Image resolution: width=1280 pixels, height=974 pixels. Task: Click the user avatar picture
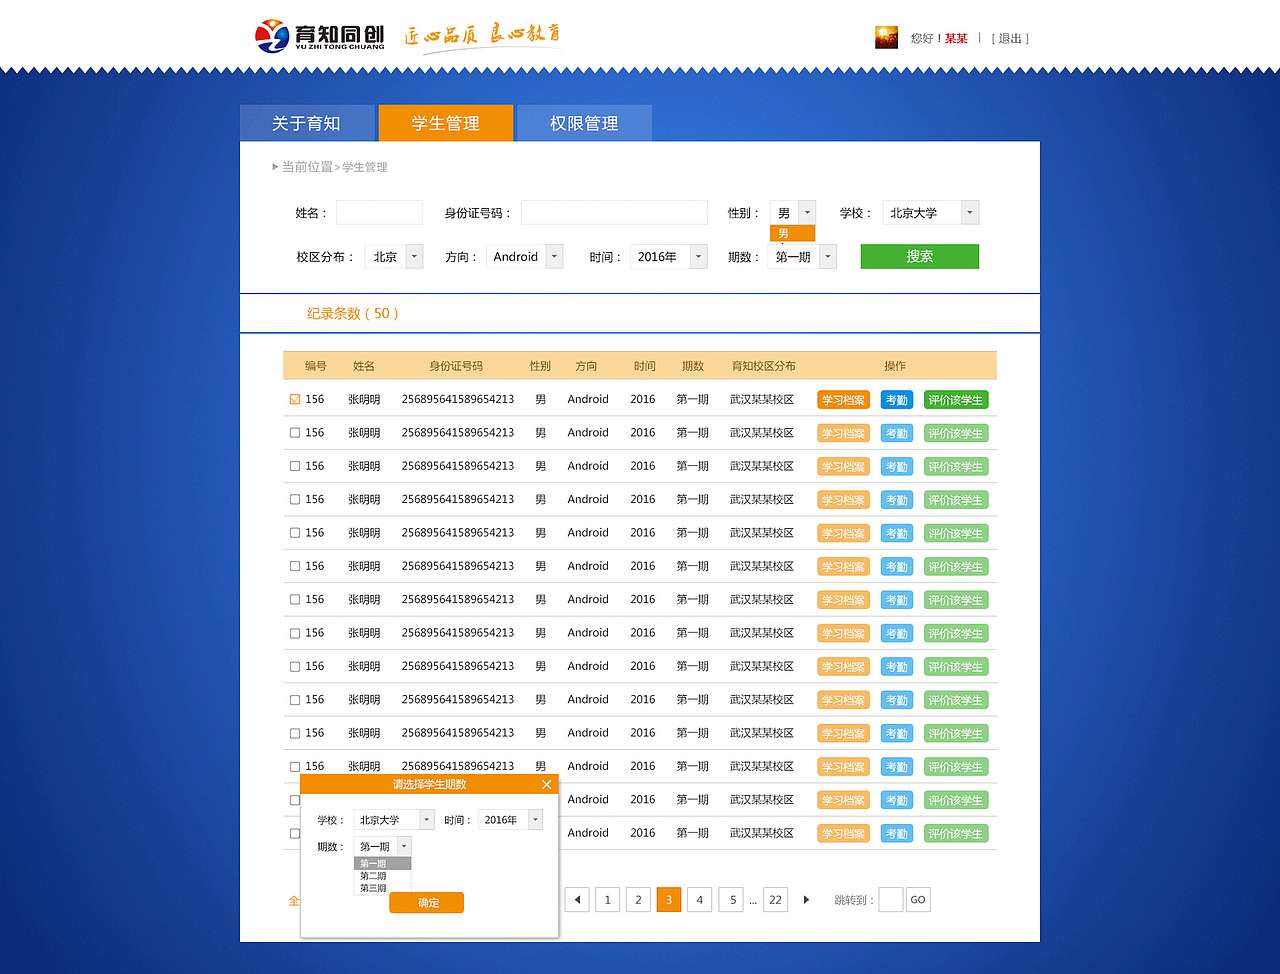[x=886, y=38]
